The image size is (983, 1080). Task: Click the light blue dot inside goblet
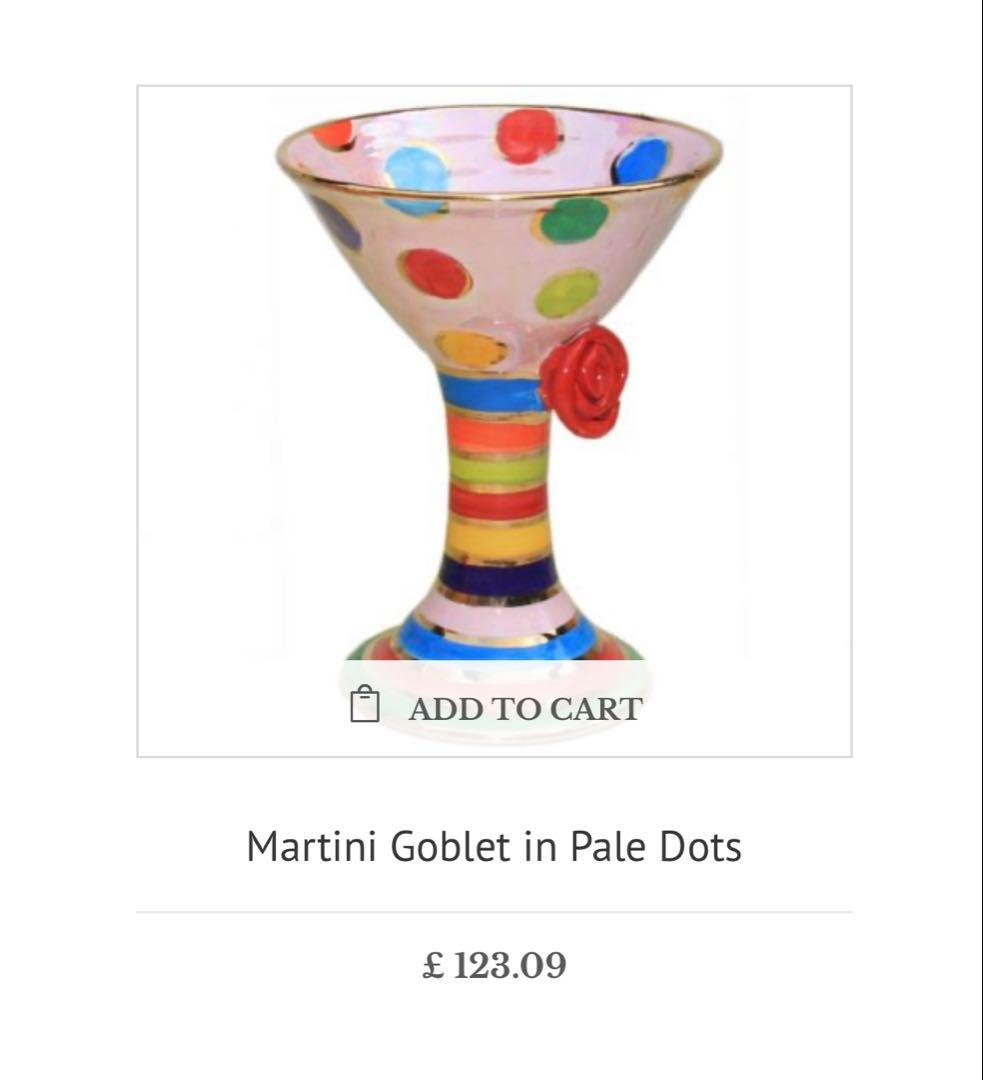pos(416,170)
